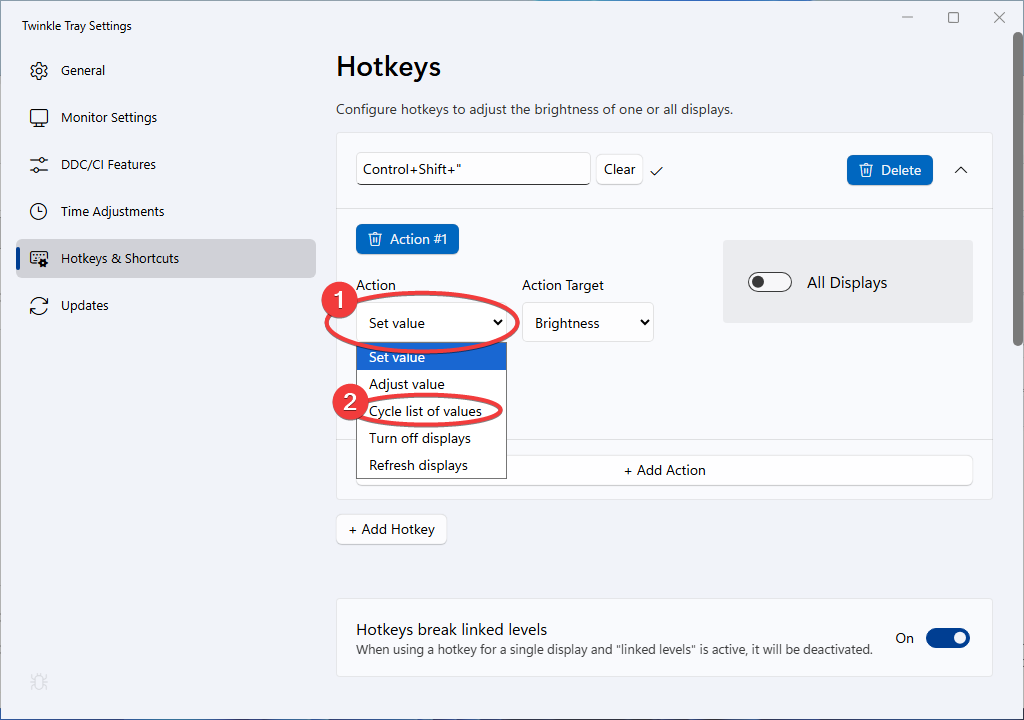Click the vertical scrollbar on right edge
This screenshot has width=1024, height=720.
point(1017,190)
